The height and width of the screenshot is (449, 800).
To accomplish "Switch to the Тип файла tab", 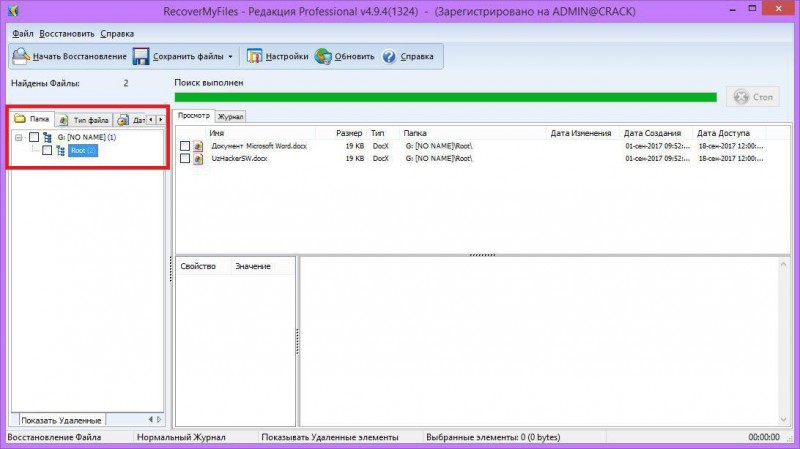I will tap(84, 120).
